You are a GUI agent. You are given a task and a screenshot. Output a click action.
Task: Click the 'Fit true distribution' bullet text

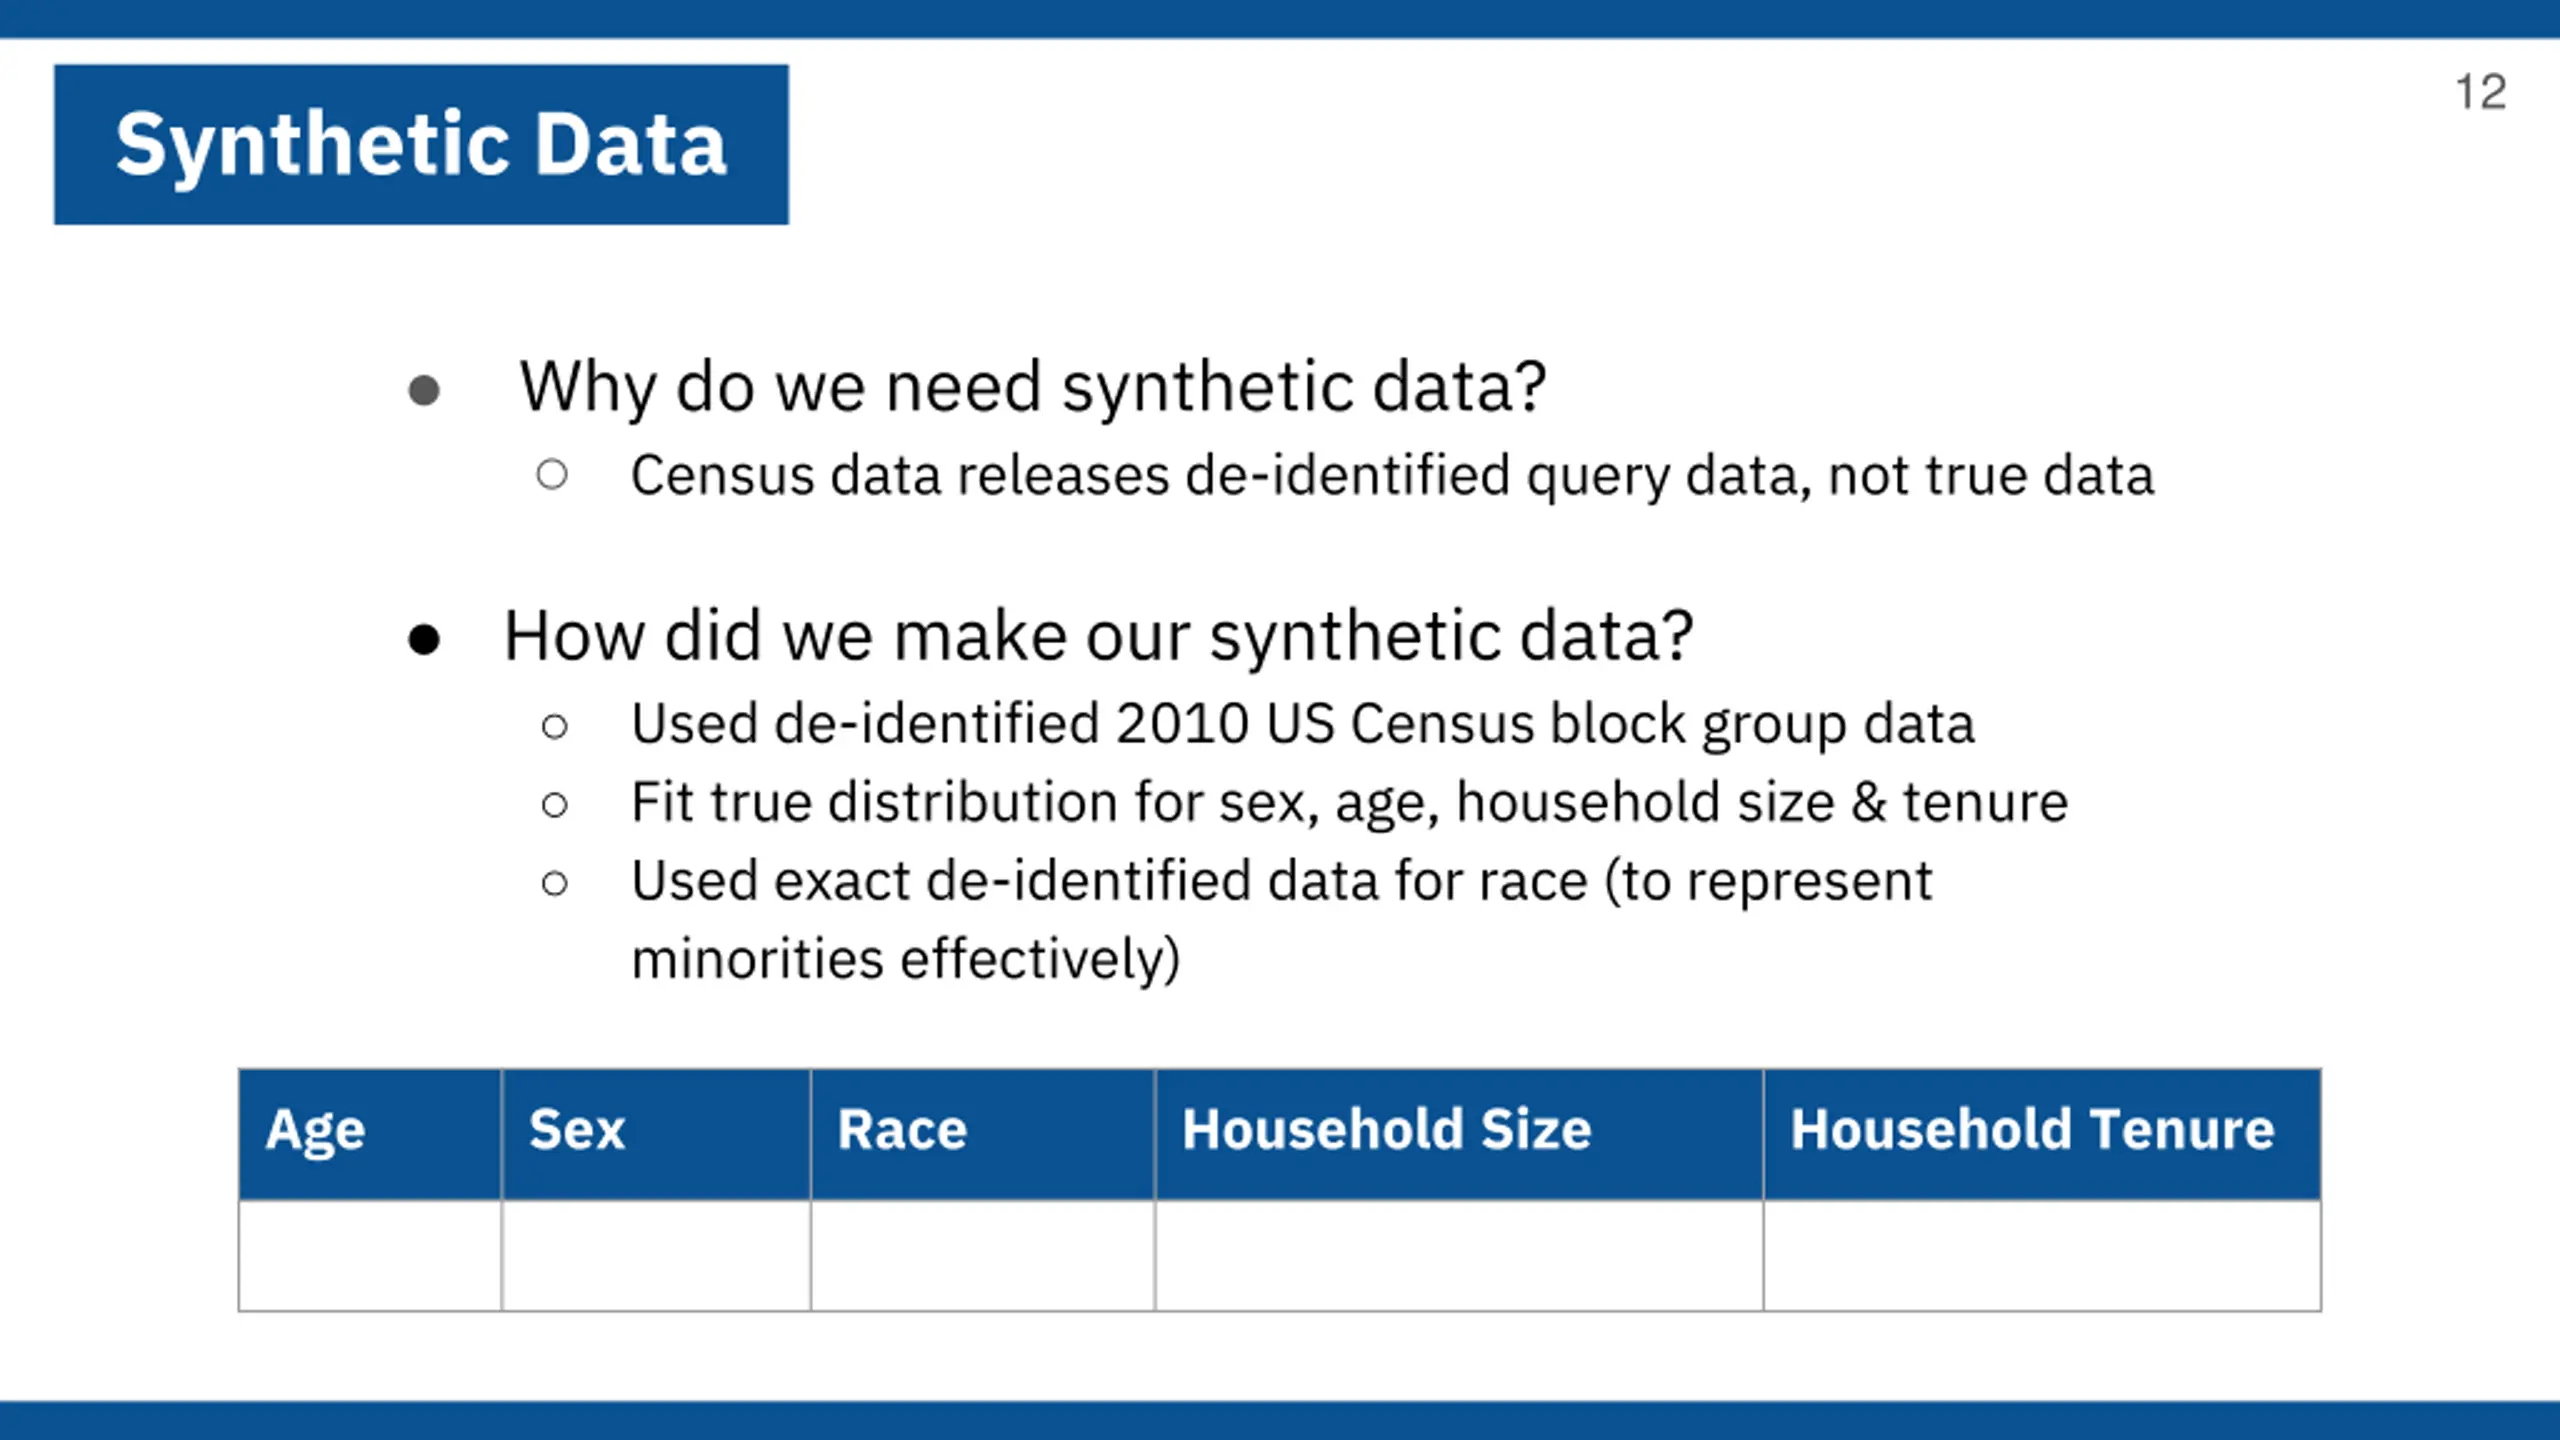pos(1349,803)
